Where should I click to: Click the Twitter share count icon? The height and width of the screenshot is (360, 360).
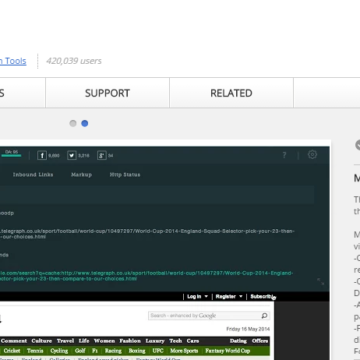pos(72,155)
